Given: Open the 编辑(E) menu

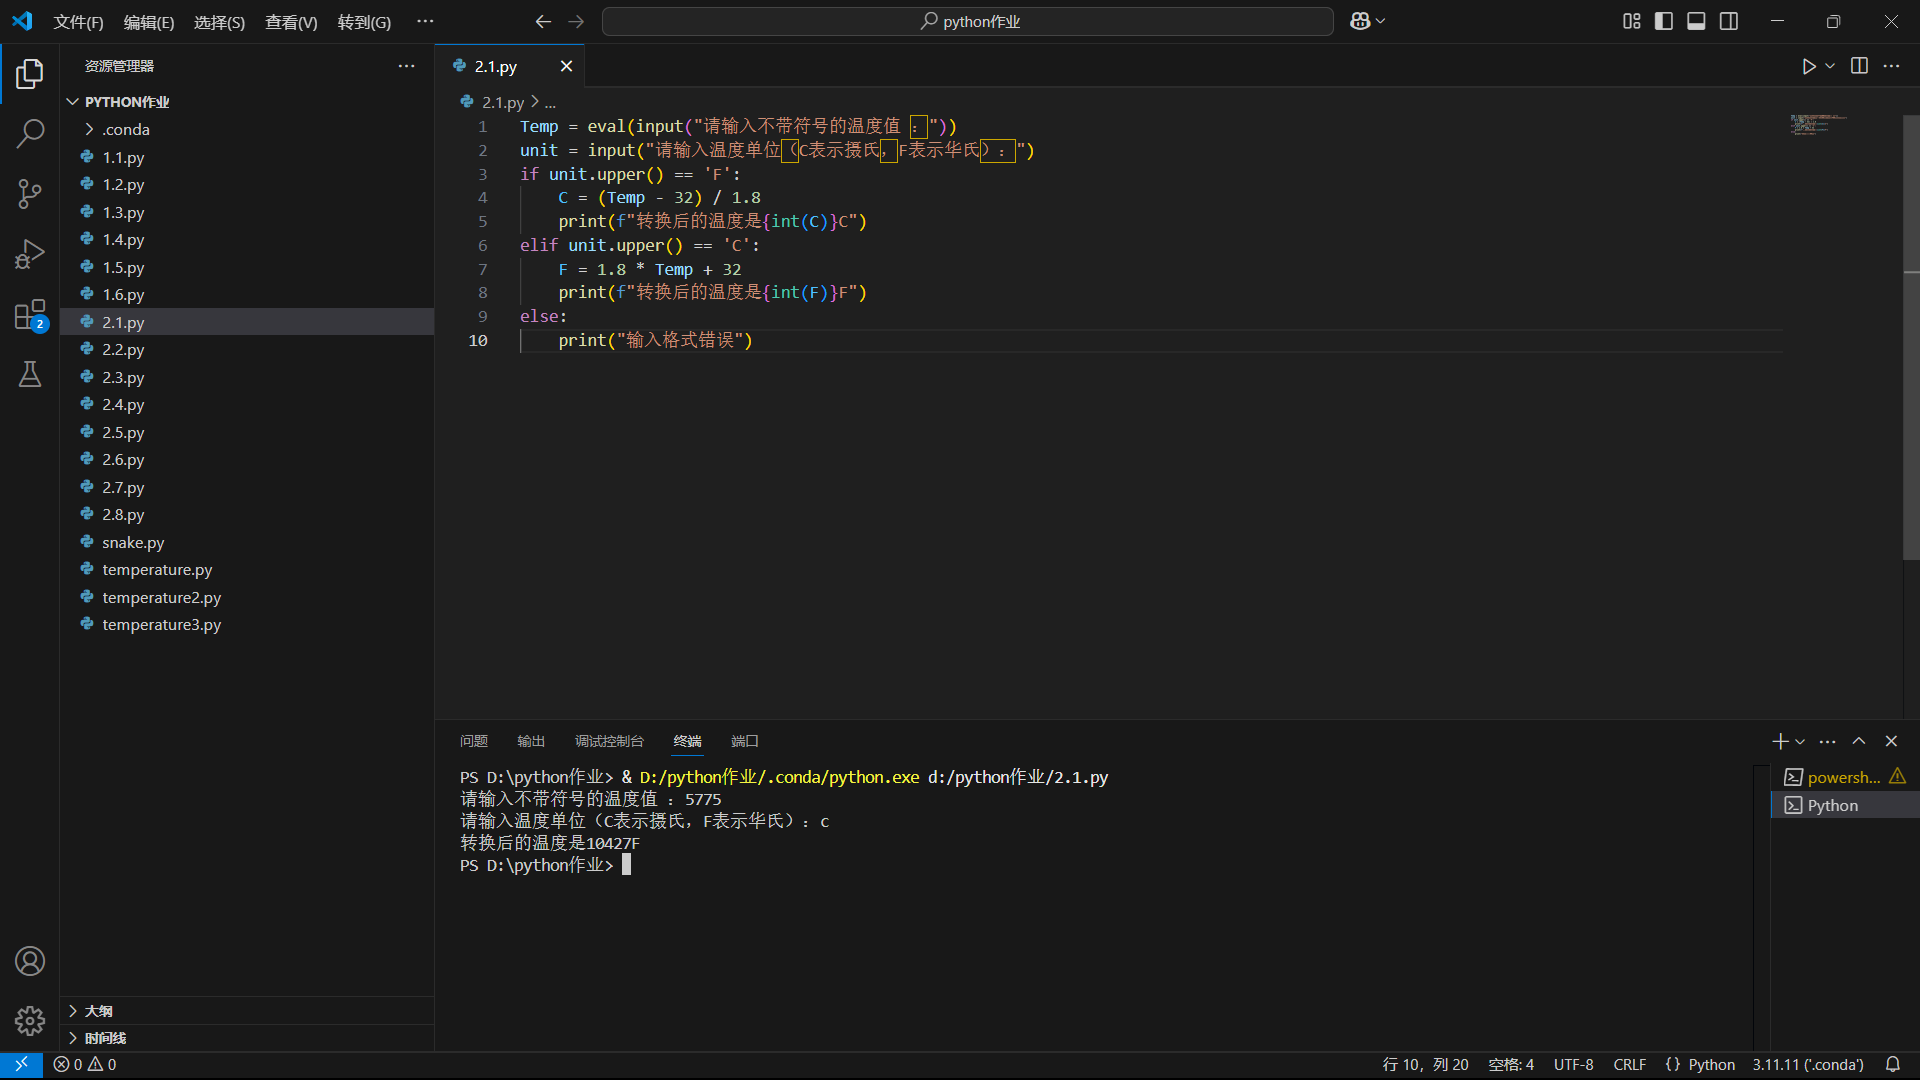Looking at the screenshot, I should (x=148, y=22).
